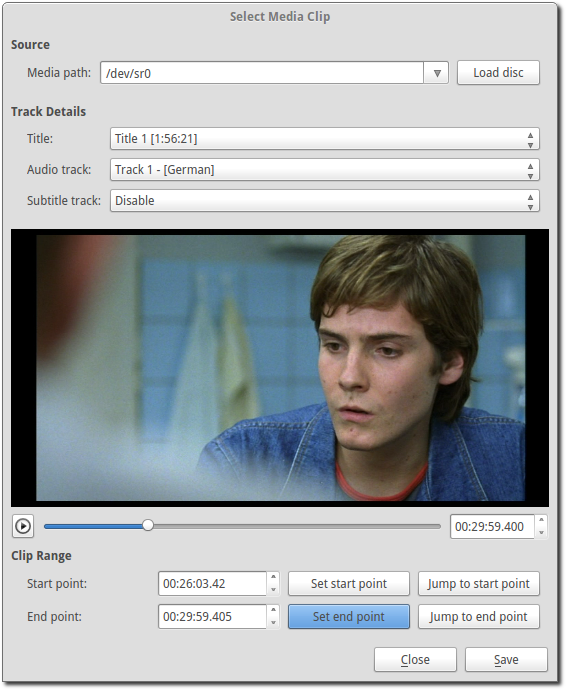Click Jump to start point button
This screenshot has height=690, width=566.
tap(478, 584)
